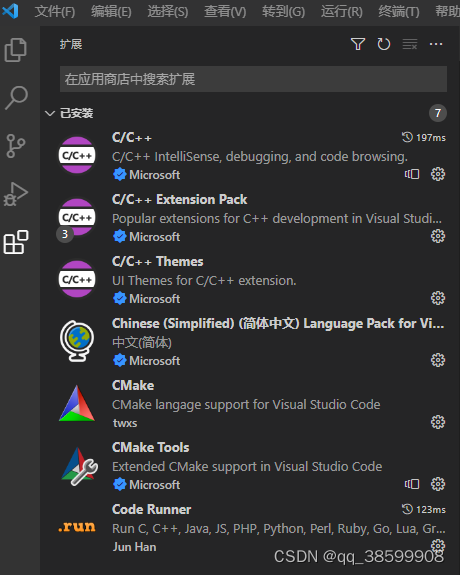Open the C/C++ Extension Pack title
The image size is (460, 575).
coord(179,199)
